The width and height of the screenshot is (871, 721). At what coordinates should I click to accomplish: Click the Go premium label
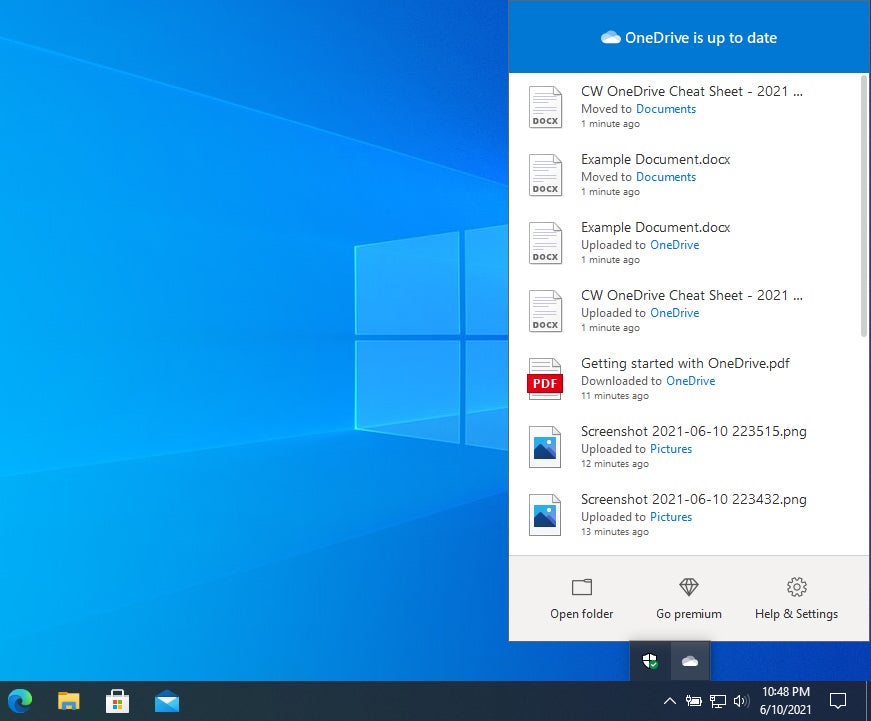pos(689,614)
